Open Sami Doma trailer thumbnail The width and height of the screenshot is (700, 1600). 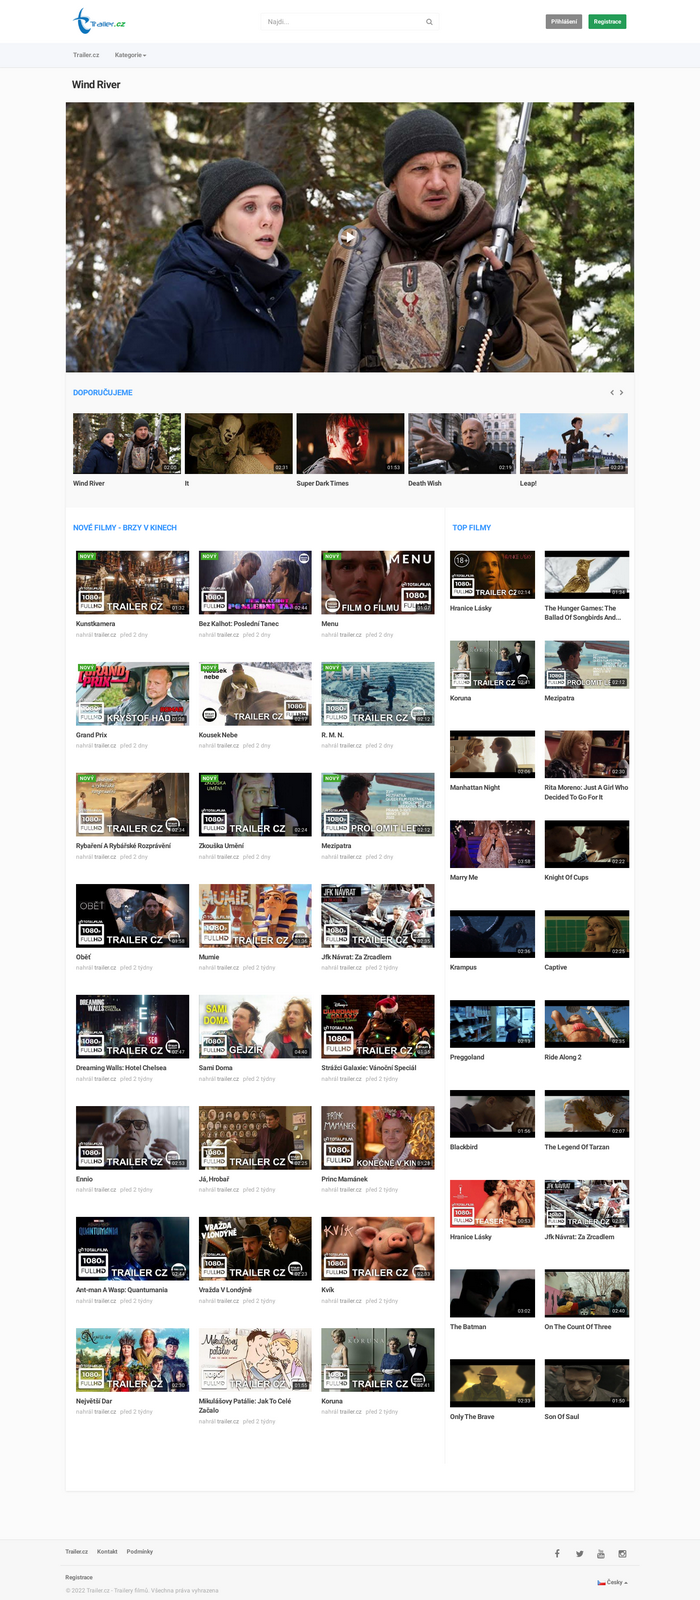255,1026
